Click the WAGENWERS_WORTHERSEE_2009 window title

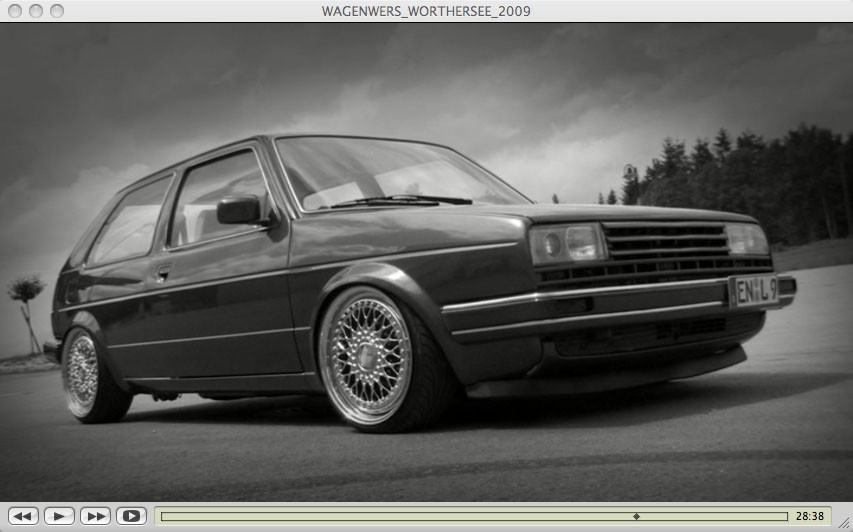click(x=426, y=11)
